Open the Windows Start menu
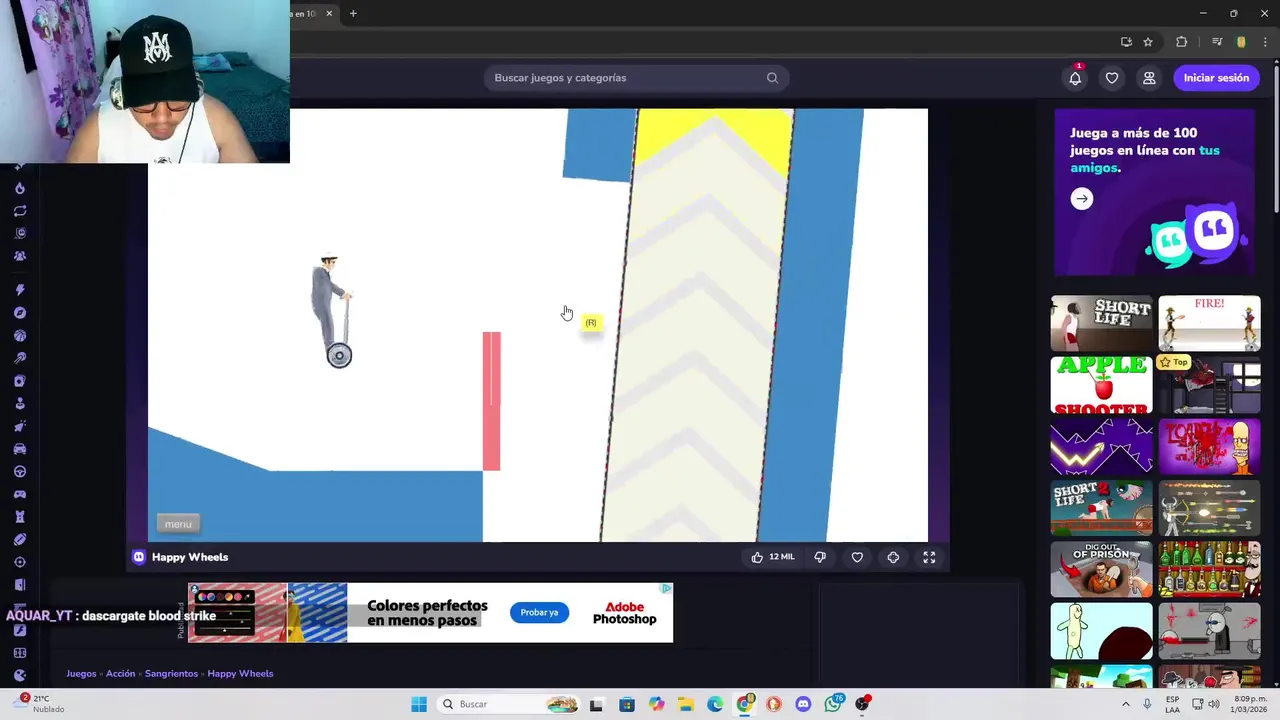The image size is (1280, 720). [419, 704]
